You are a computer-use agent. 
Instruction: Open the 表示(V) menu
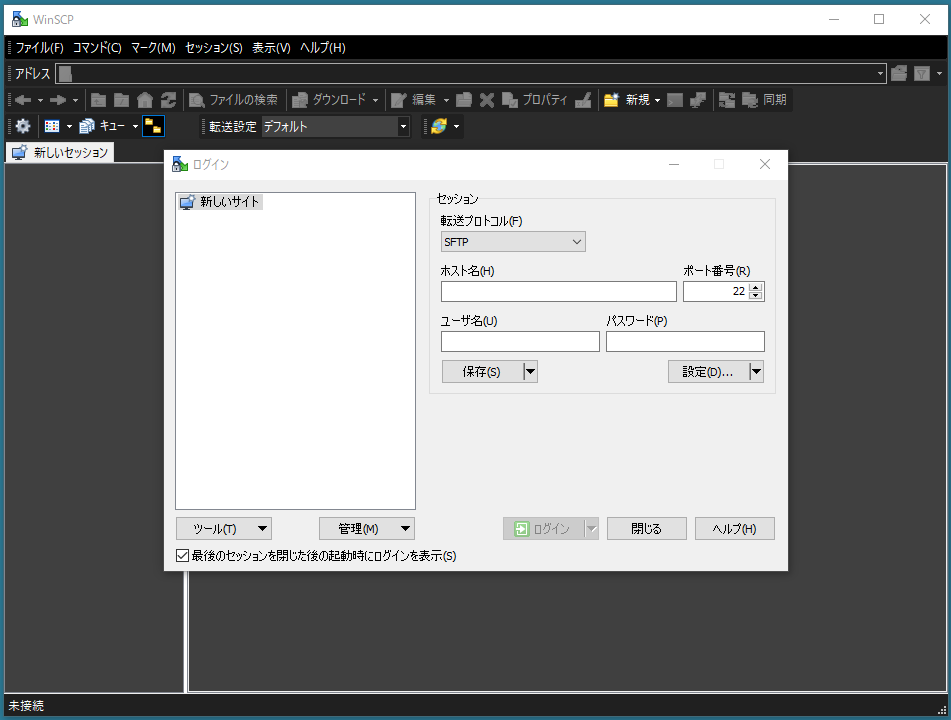coord(271,48)
